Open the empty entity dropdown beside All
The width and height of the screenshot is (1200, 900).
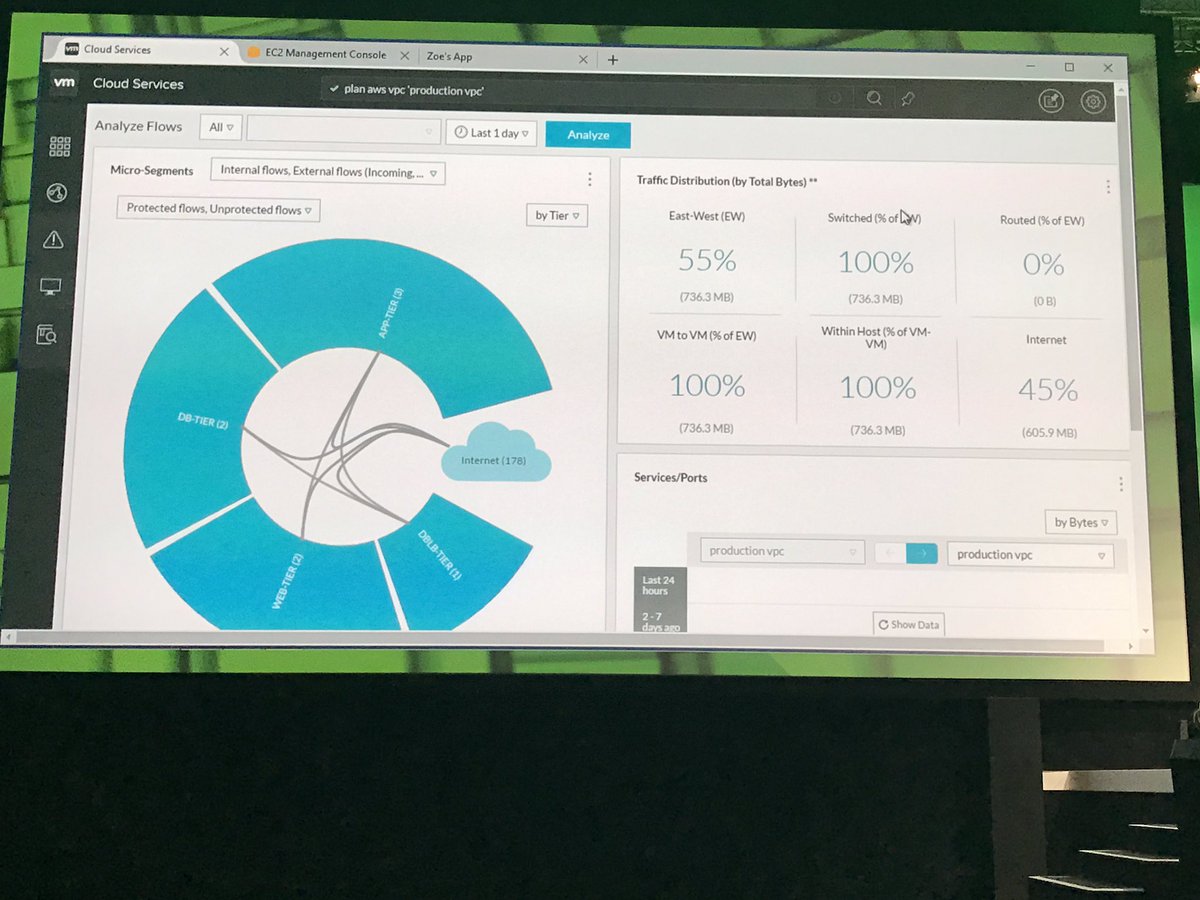[x=344, y=130]
